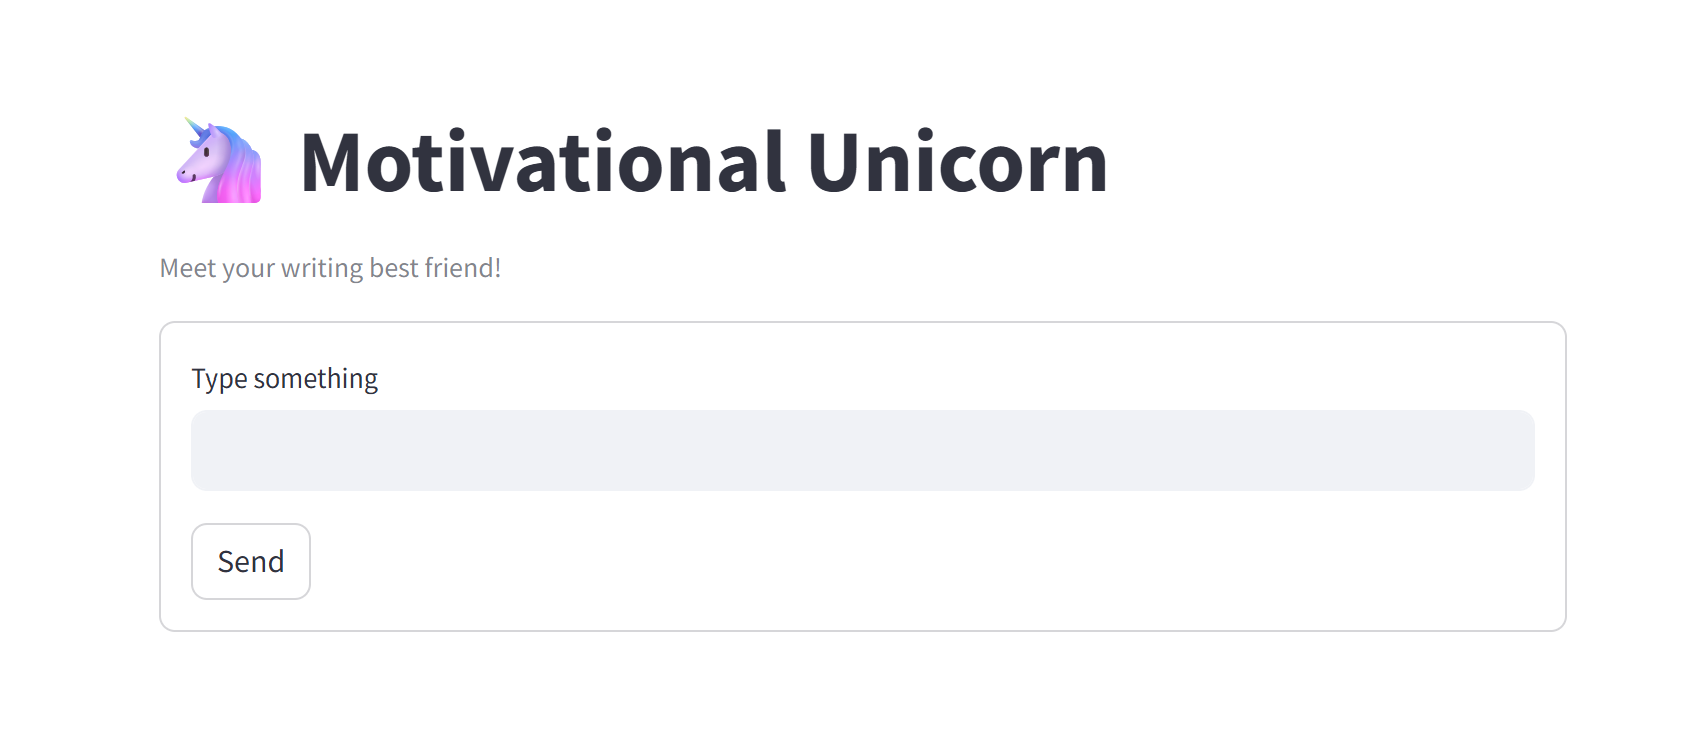Place cursor in the gray message box
The image size is (1700, 756).
pyautogui.click(x=862, y=450)
